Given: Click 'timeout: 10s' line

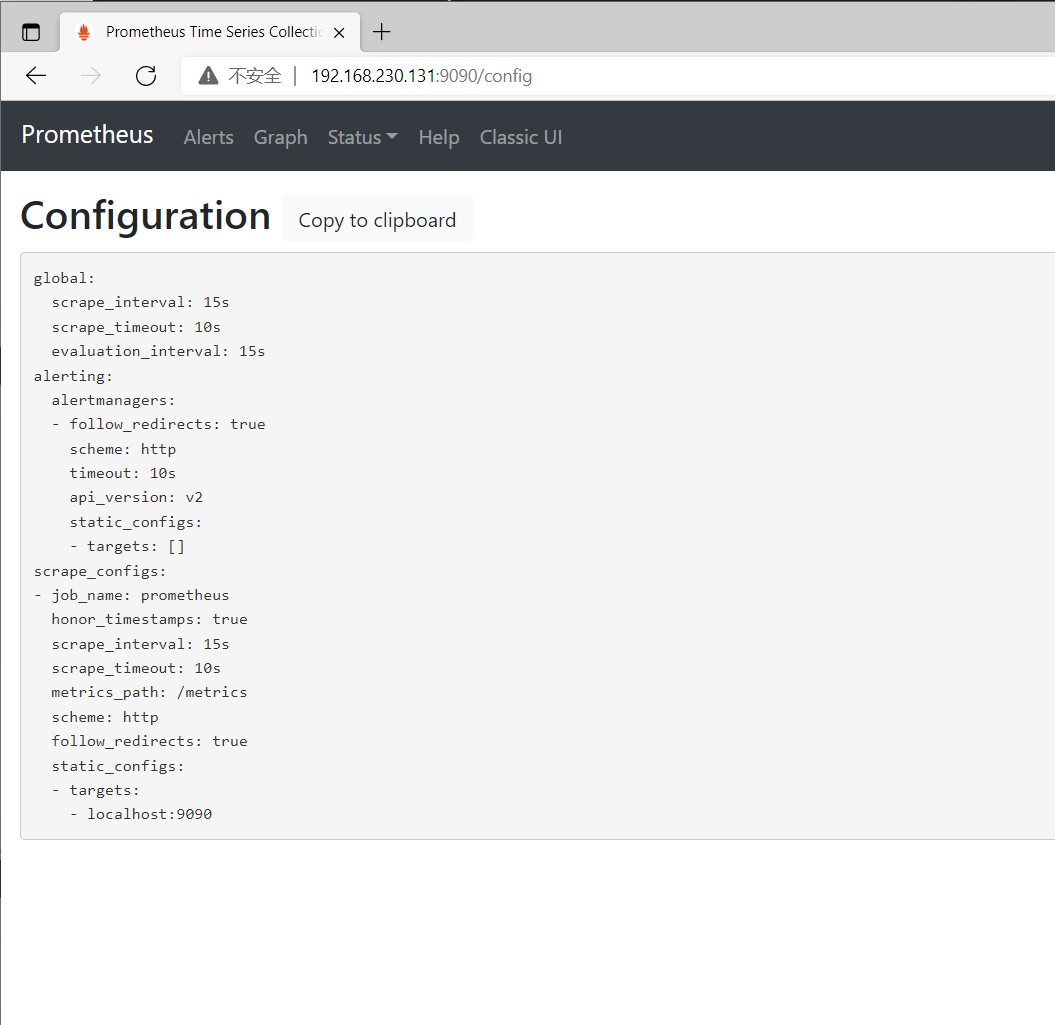Looking at the screenshot, I should 122,474.
